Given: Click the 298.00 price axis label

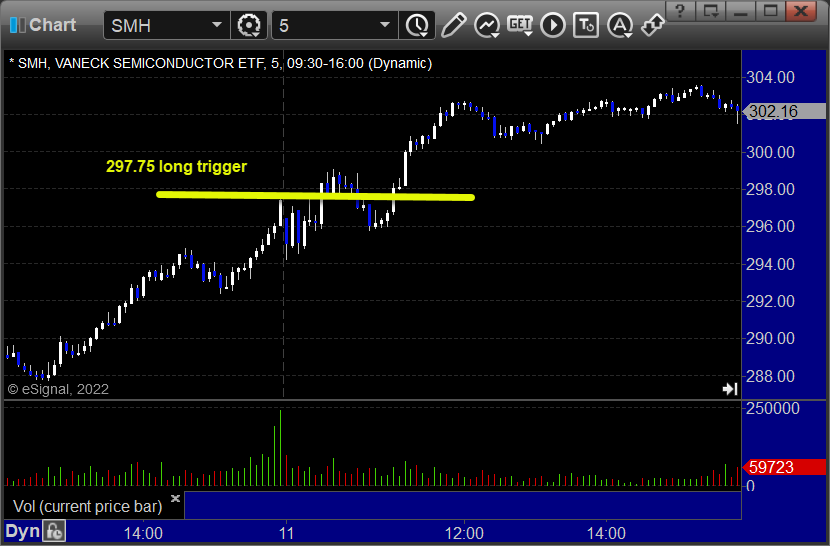Looking at the screenshot, I should [x=770, y=189].
